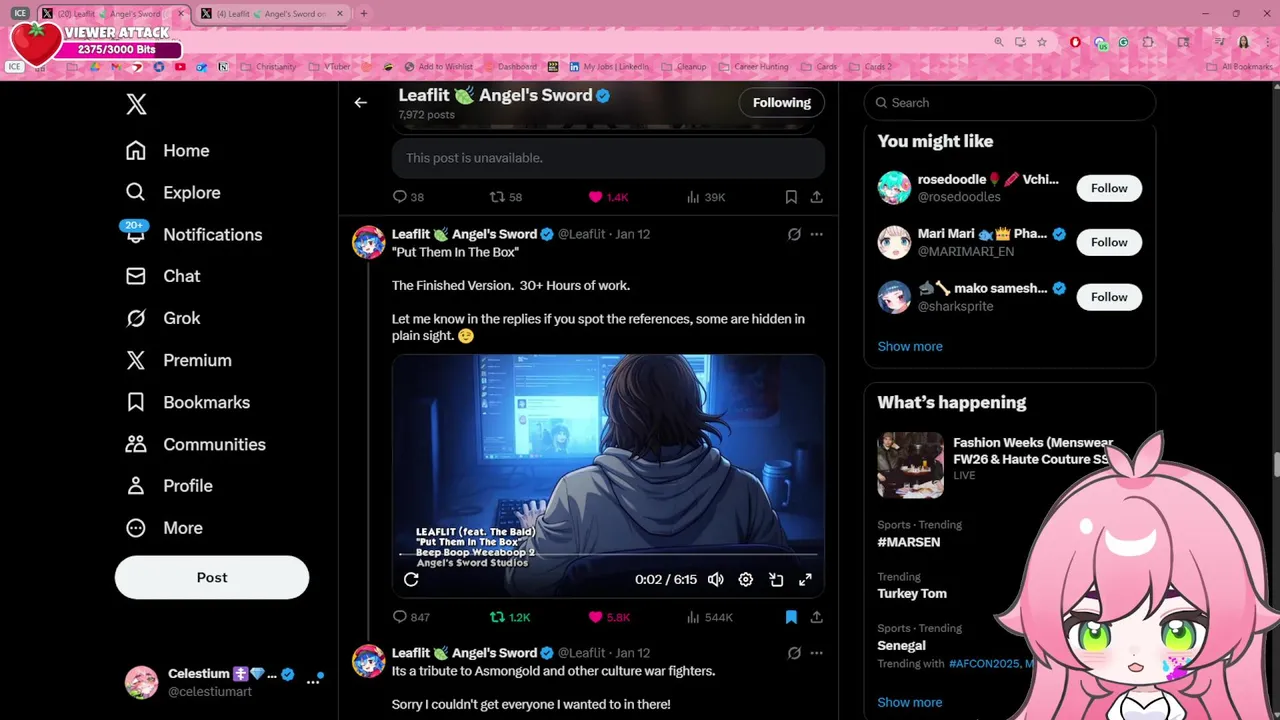Click the Following button on Leaflit's profile

782,102
